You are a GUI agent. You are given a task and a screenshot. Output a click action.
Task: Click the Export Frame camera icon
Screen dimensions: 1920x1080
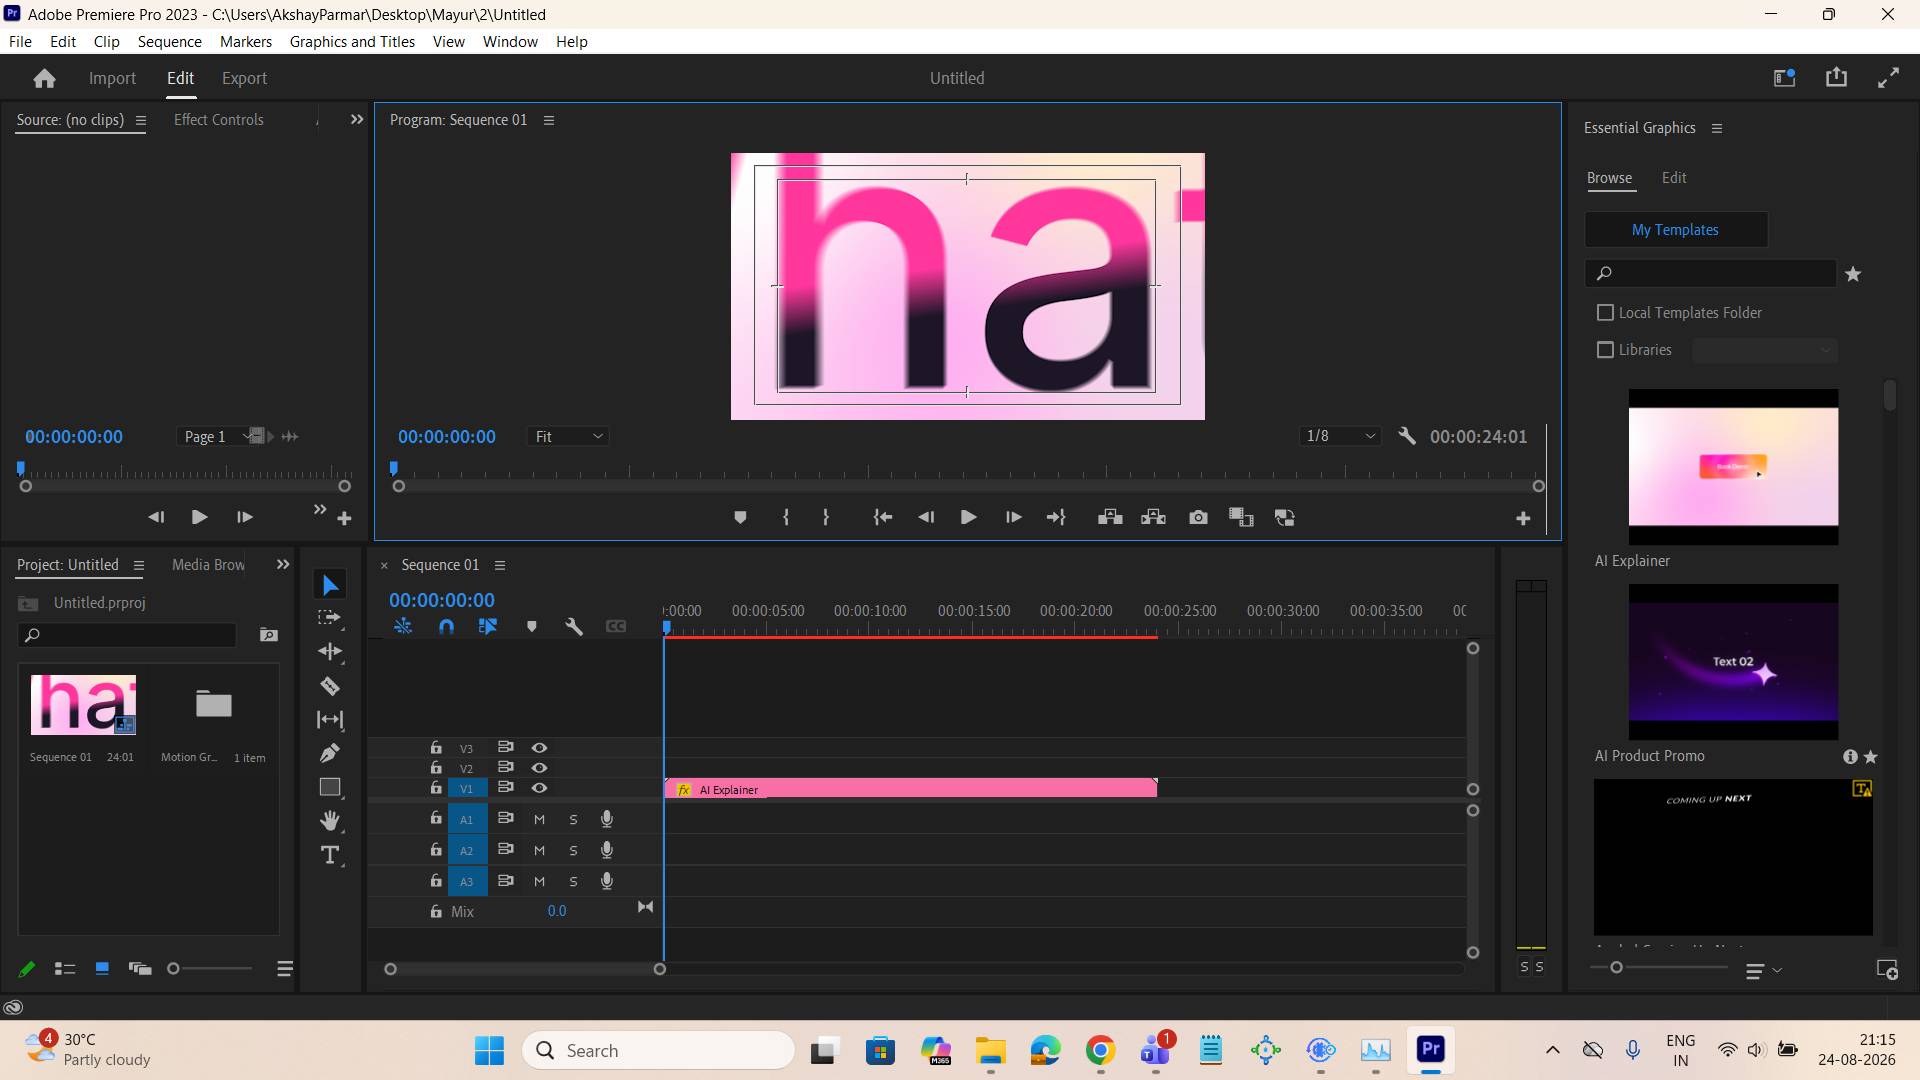point(1198,517)
